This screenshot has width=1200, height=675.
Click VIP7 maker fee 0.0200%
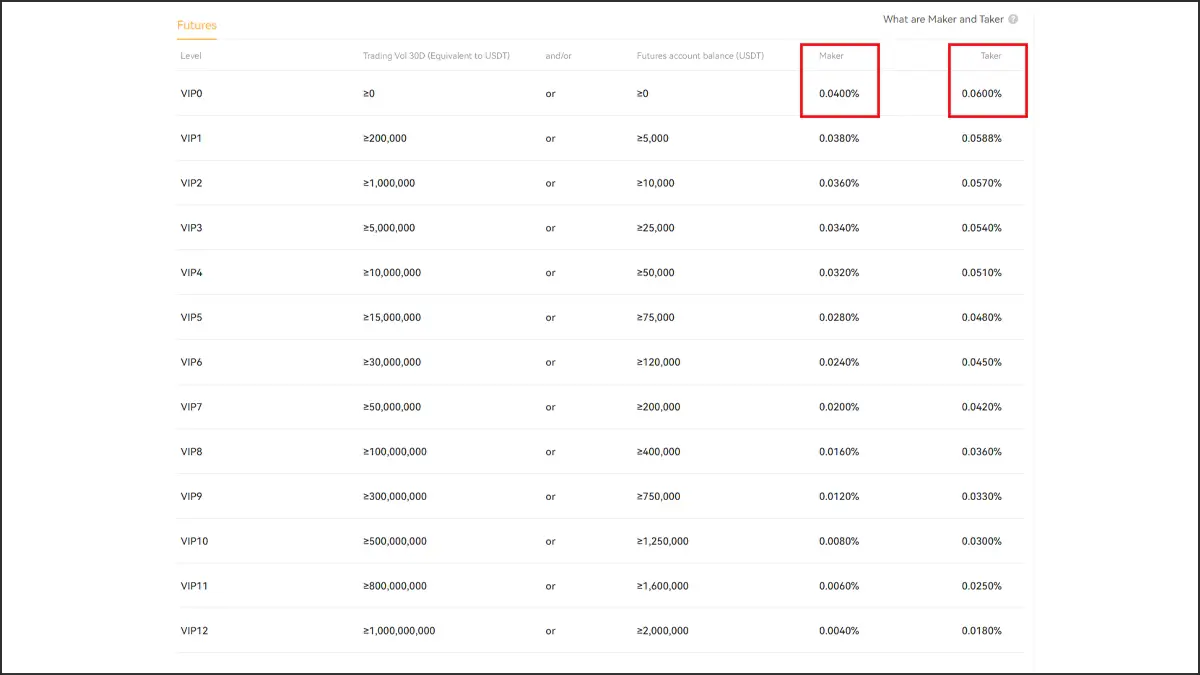pyautogui.click(x=839, y=407)
